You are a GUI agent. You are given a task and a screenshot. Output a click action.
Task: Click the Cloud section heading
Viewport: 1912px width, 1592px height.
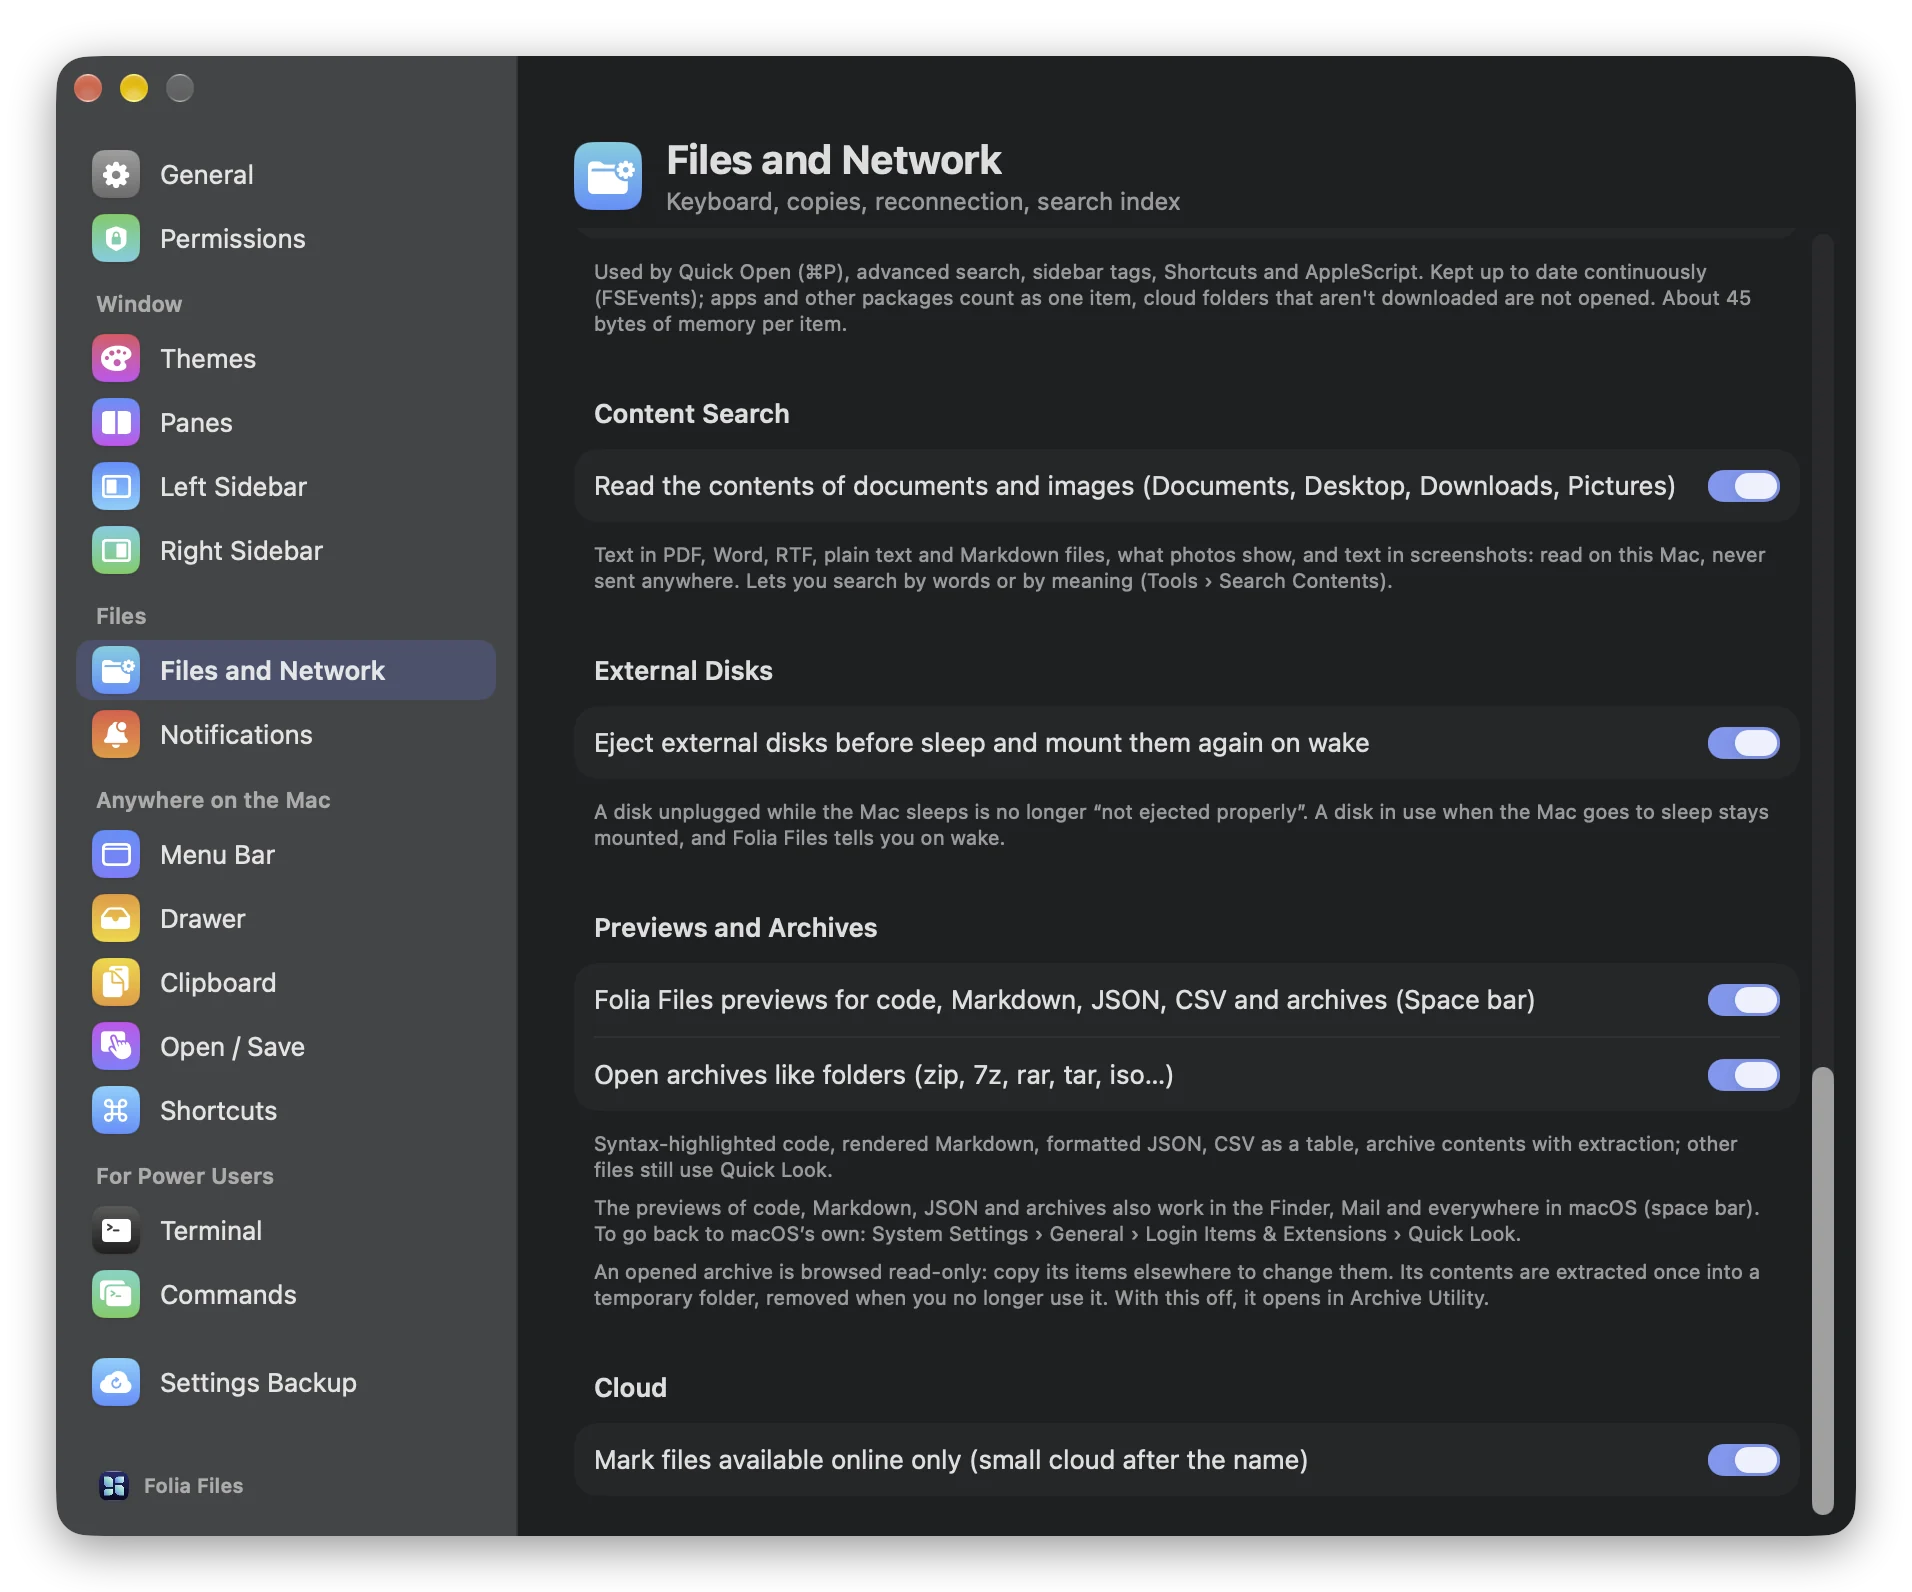click(x=630, y=1388)
